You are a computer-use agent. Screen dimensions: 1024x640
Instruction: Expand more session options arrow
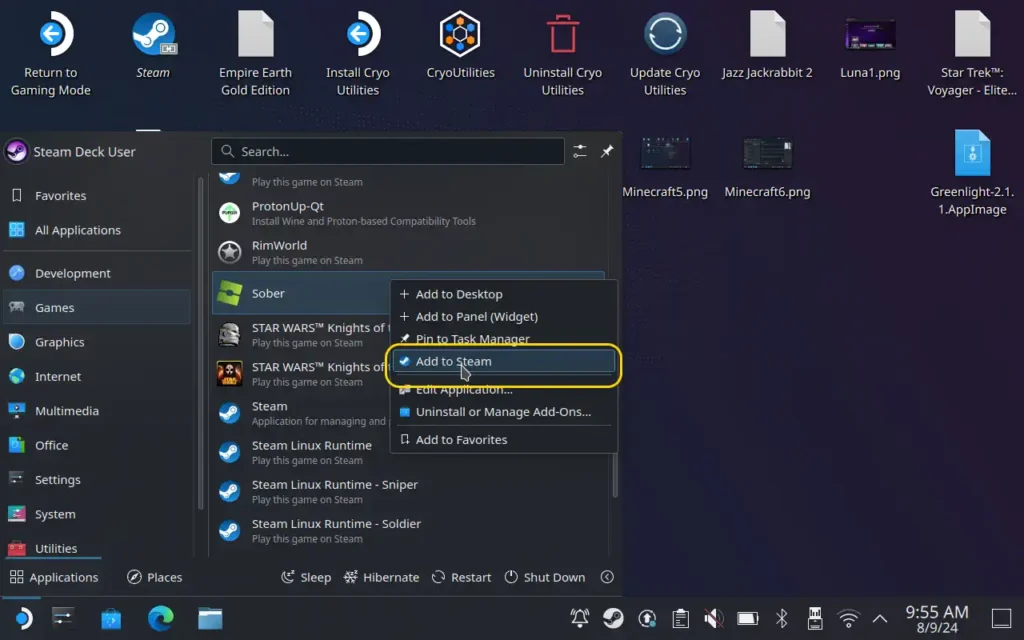(607, 577)
